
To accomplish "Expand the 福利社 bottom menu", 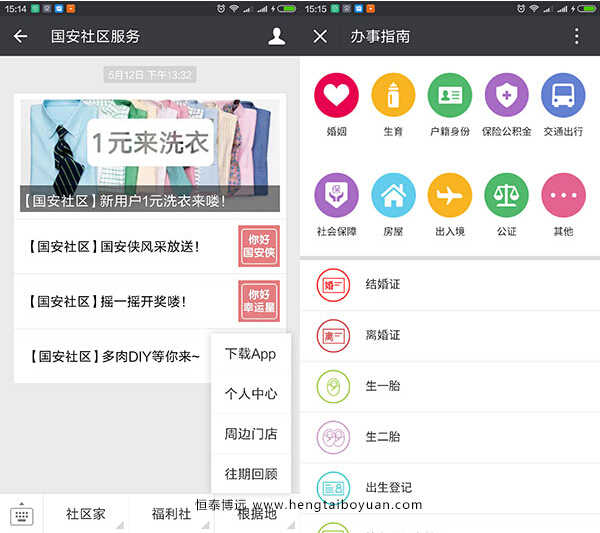I will [171, 514].
